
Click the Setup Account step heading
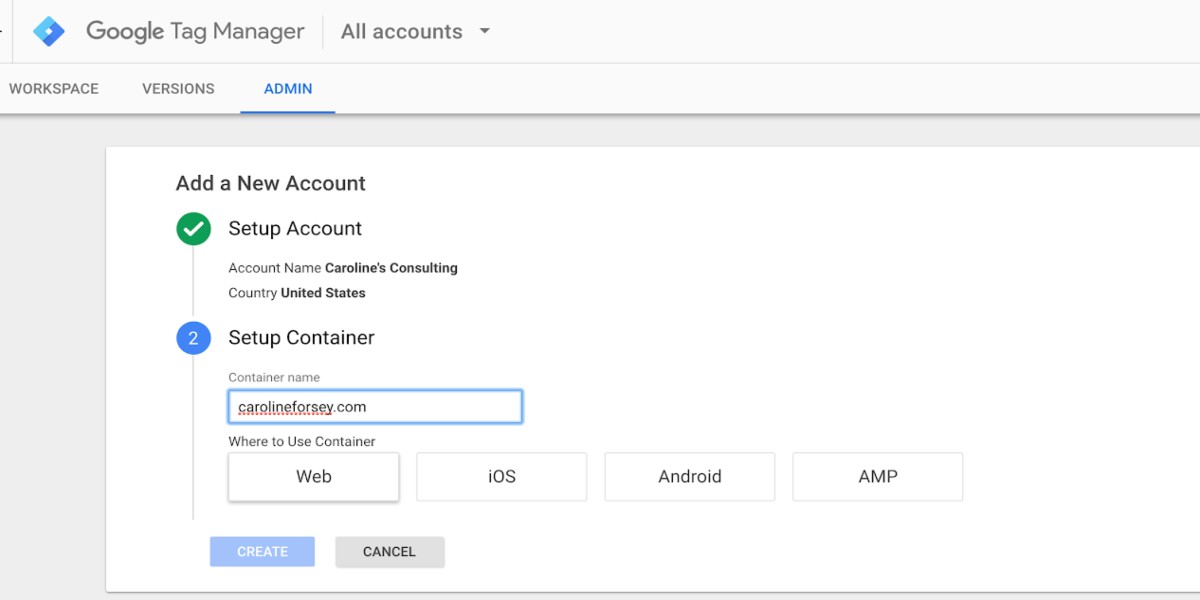click(295, 229)
